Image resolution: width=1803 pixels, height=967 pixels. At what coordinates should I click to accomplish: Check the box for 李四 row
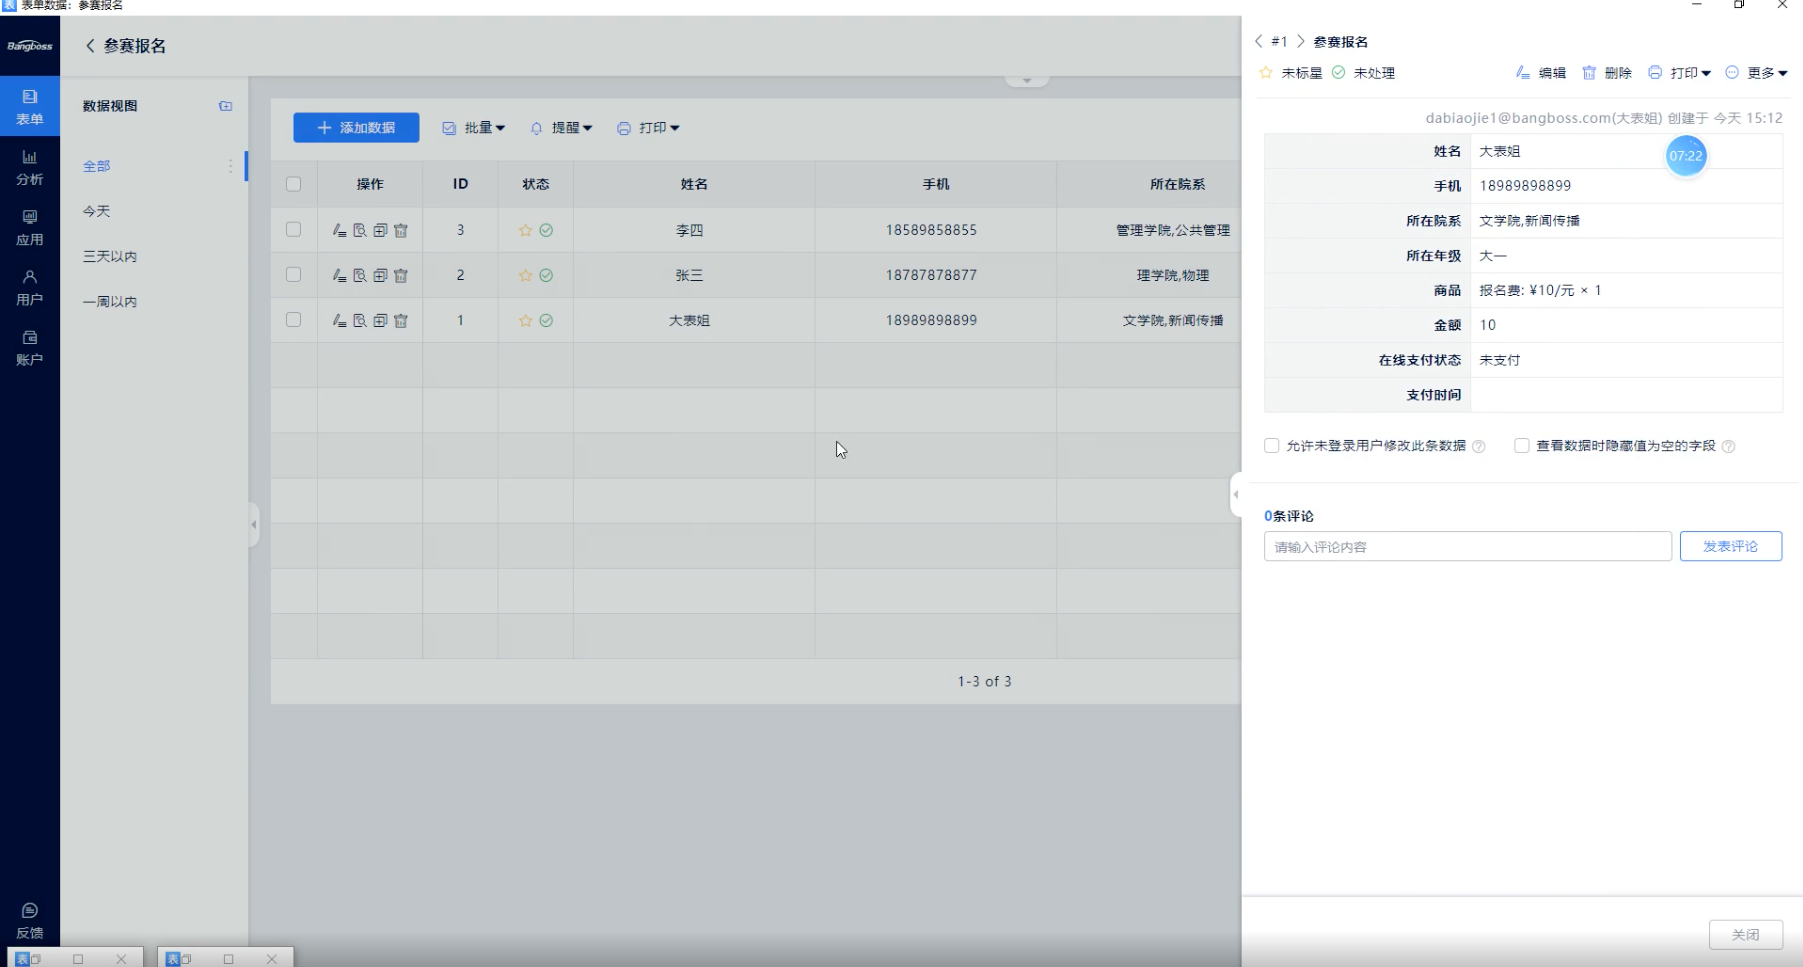[x=293, y=229]
